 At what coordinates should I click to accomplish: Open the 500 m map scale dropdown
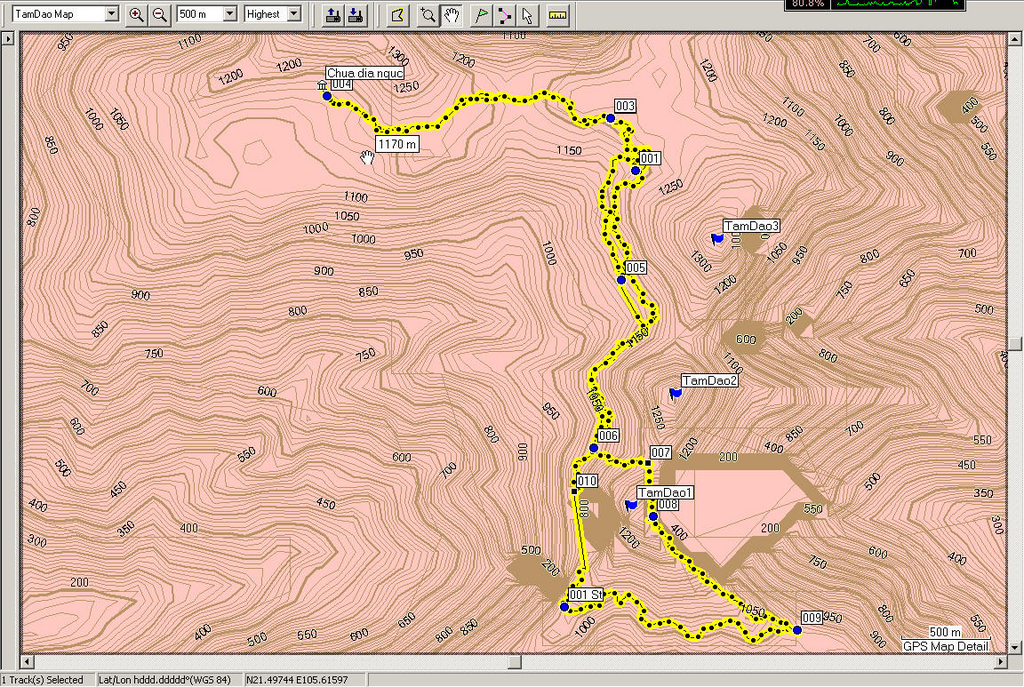[229, 14]
